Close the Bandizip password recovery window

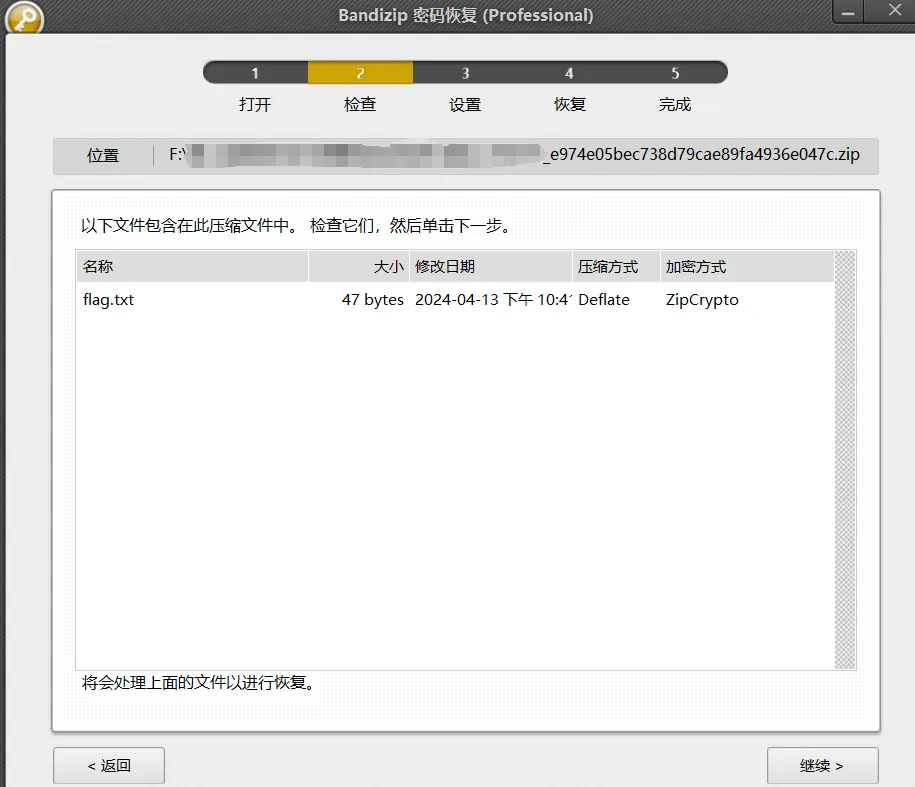(894, 11)
